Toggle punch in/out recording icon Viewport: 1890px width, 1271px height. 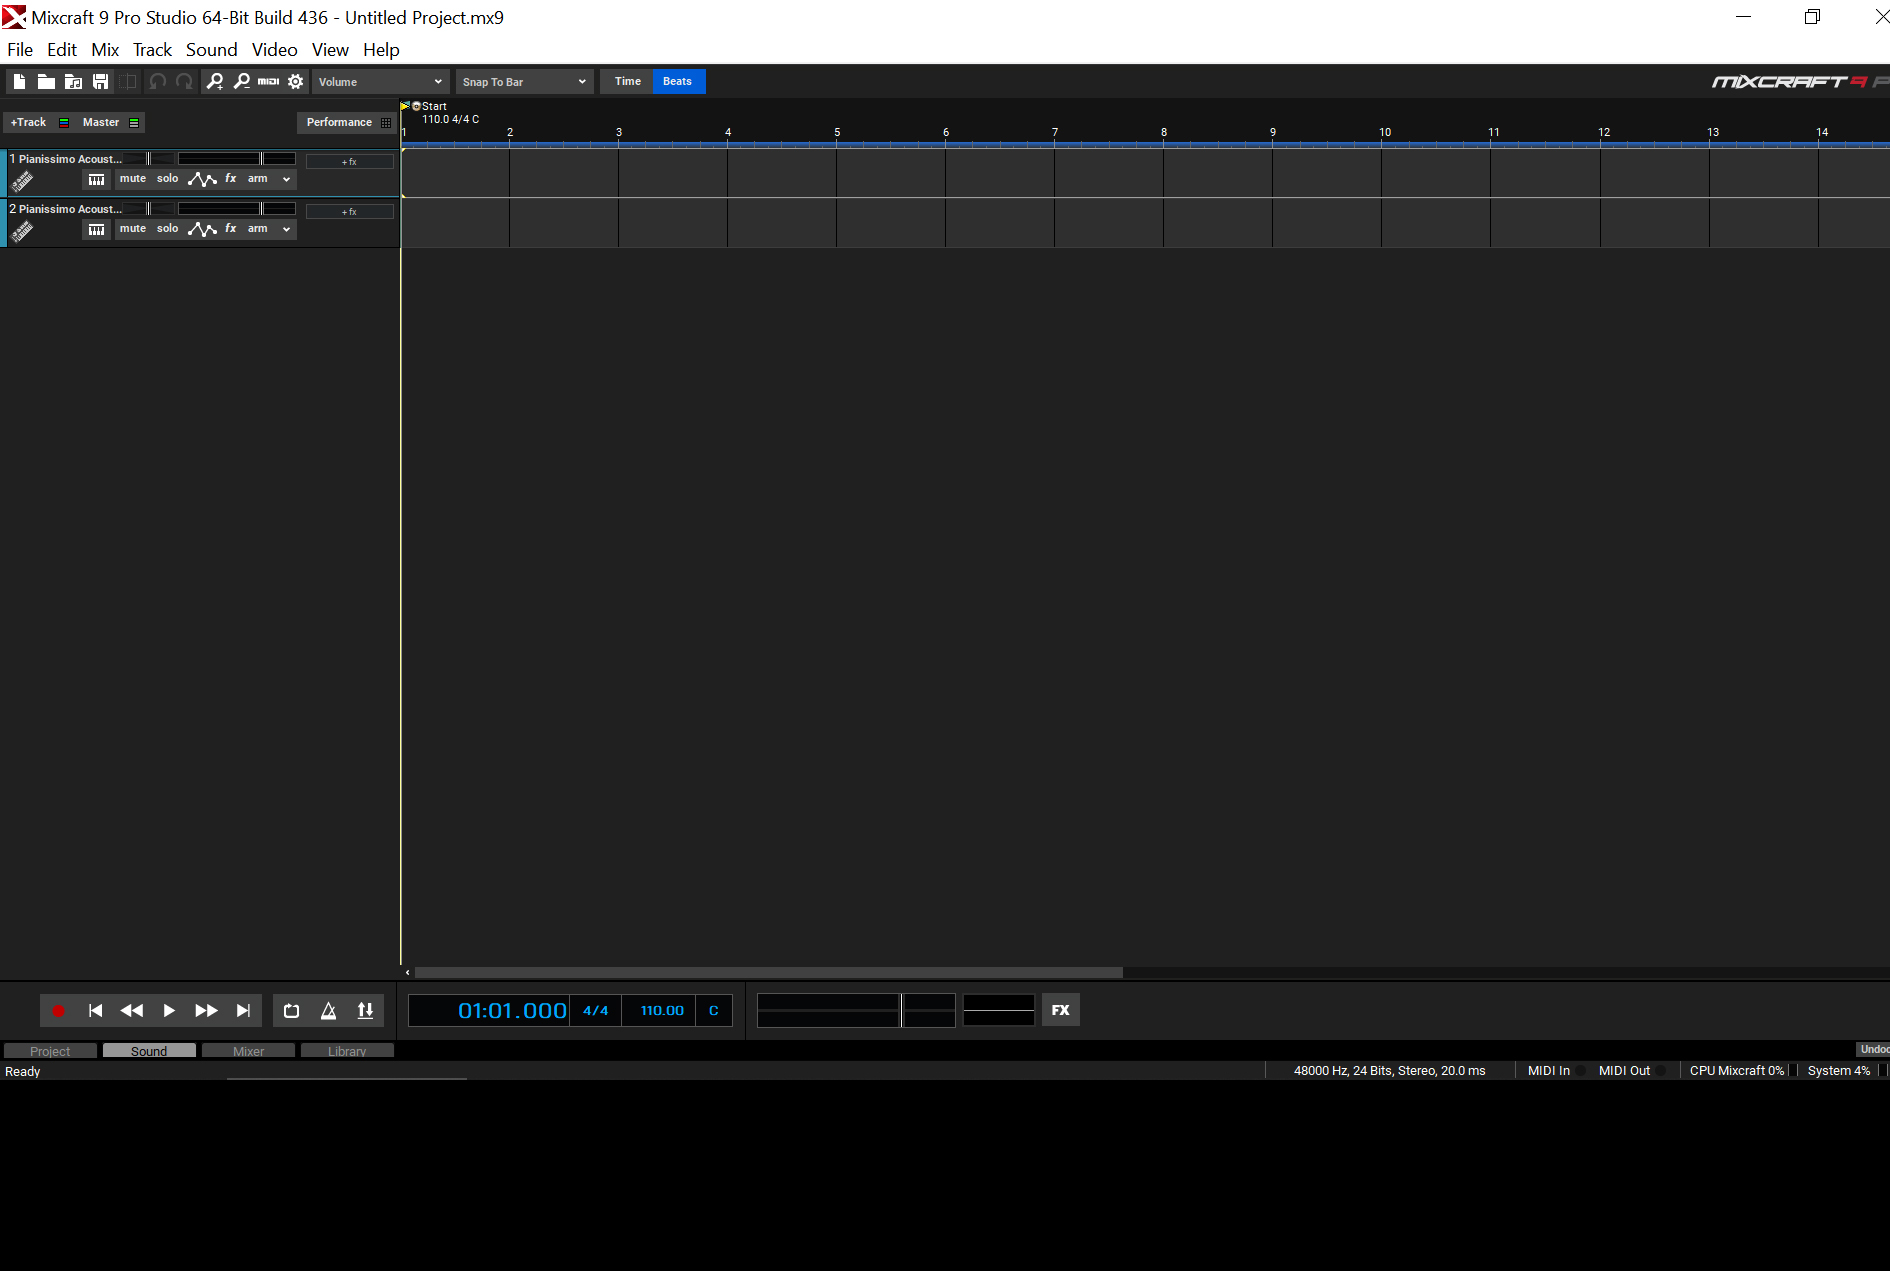point(365,1011)
